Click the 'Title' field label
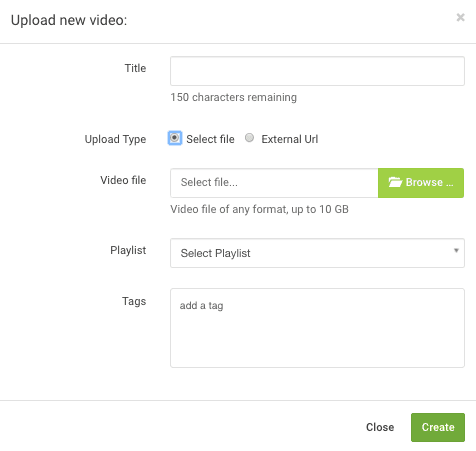 (135, 68)
